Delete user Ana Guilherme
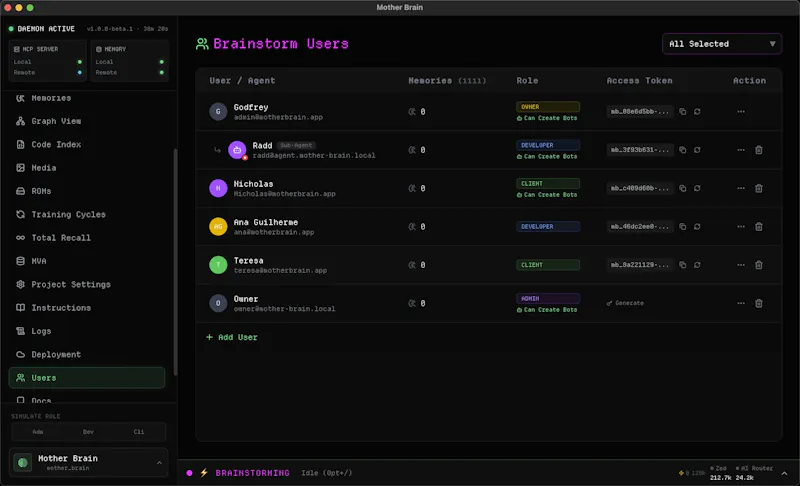The image size is (800, 486). pos(759,226)
